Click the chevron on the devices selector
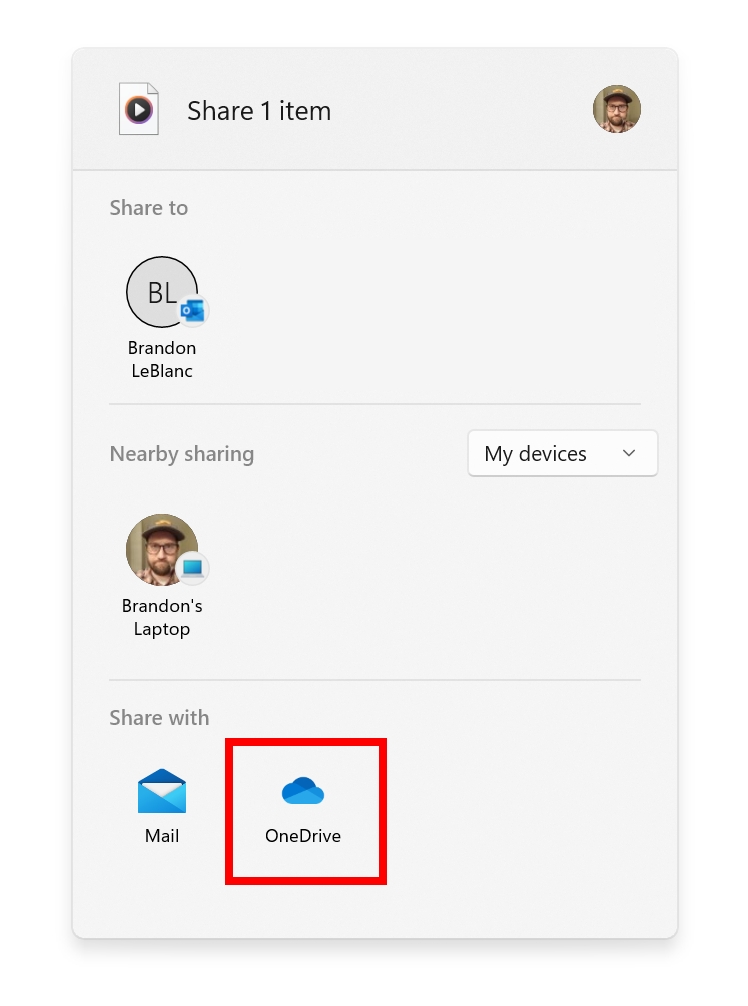Image resolution: width=748 pixels, height=1006 pixels. coord(630,453)
